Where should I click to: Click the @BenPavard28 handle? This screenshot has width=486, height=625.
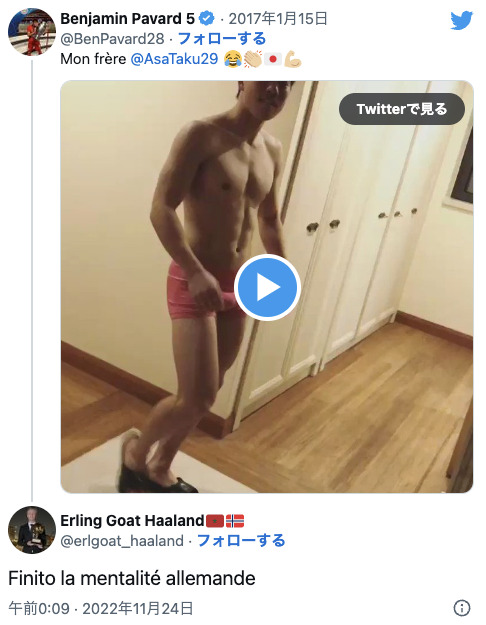pyautogui.click(x=112, y=39)
